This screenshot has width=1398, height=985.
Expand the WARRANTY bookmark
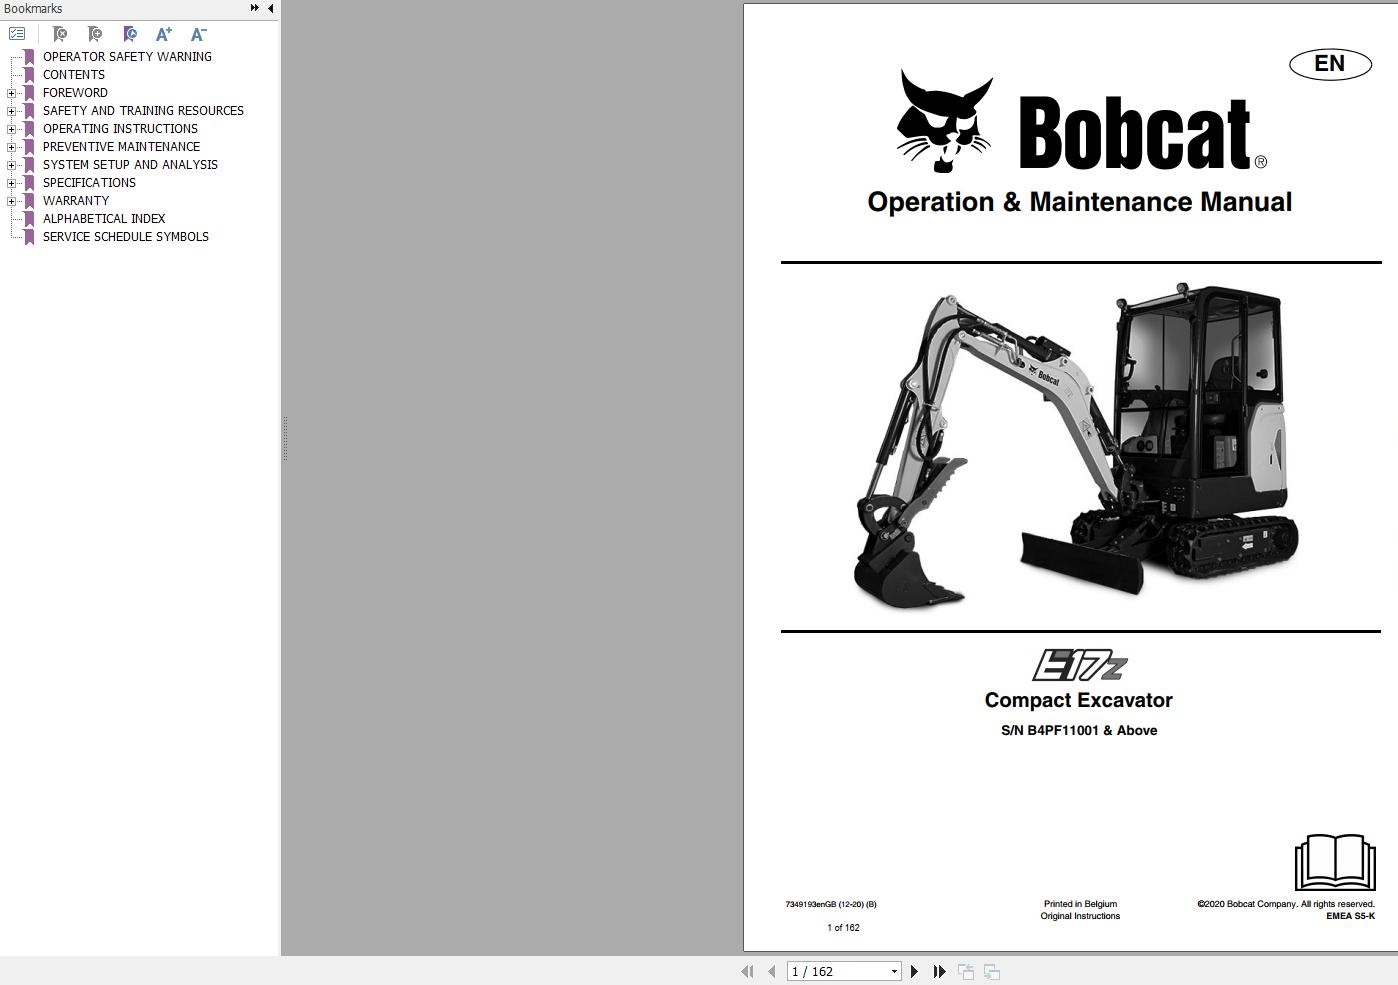tap(11, 201)
